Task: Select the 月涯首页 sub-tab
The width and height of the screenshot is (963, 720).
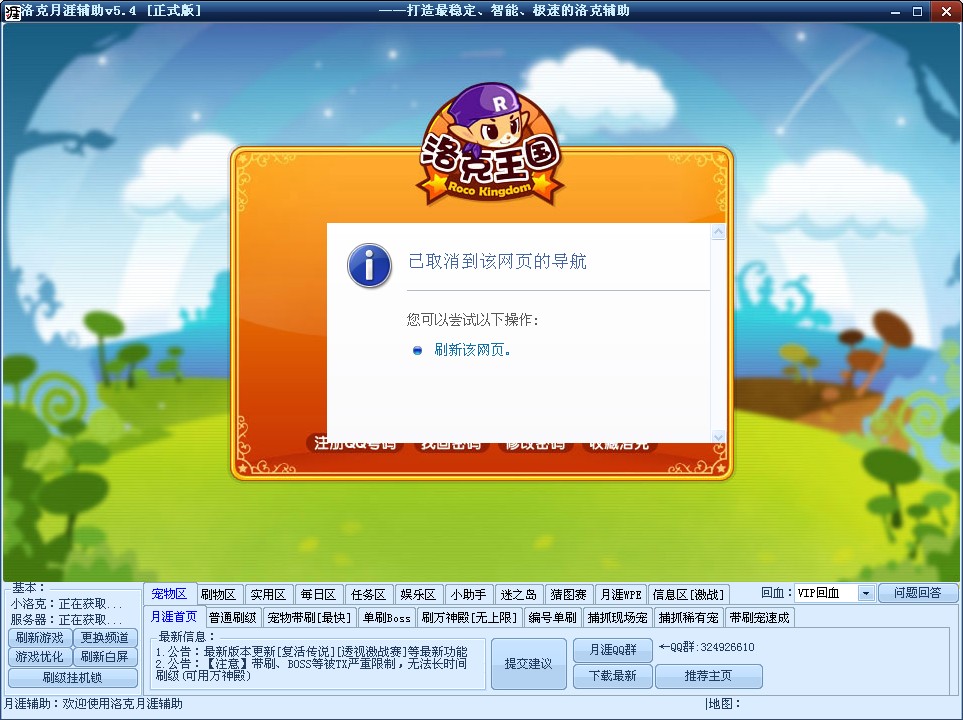Action: (x=174, y=617)
